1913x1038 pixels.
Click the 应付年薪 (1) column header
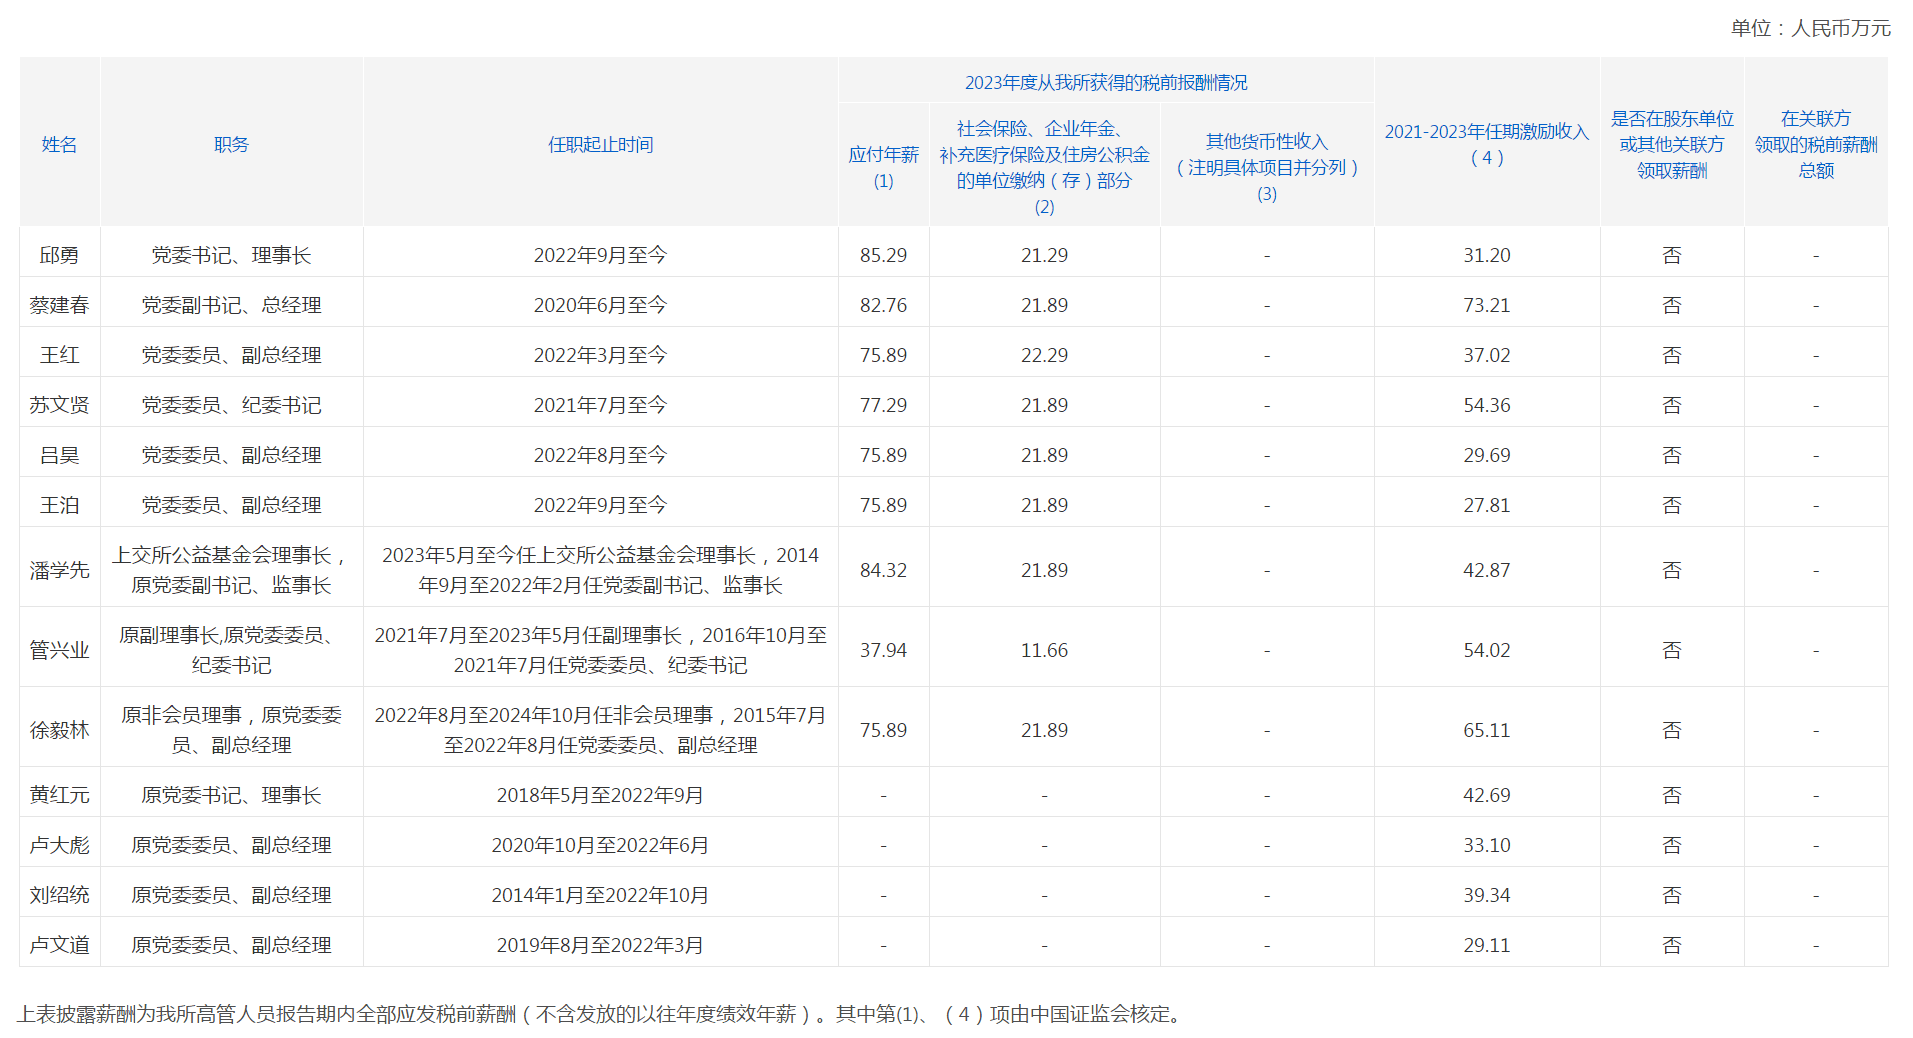pos(883,167)
